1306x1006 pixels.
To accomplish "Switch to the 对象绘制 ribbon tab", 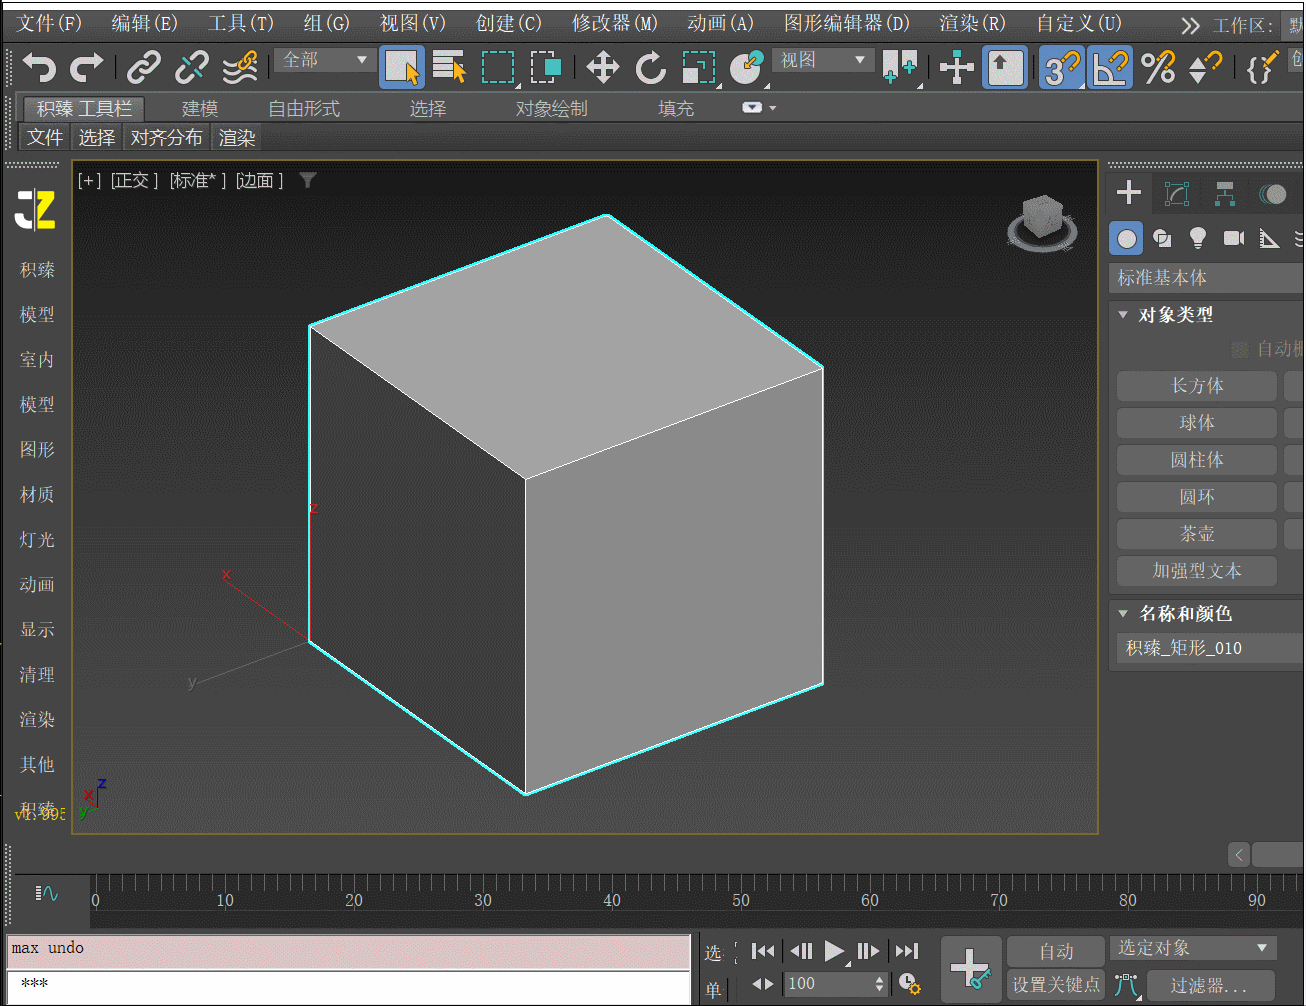I will point(551,108).
